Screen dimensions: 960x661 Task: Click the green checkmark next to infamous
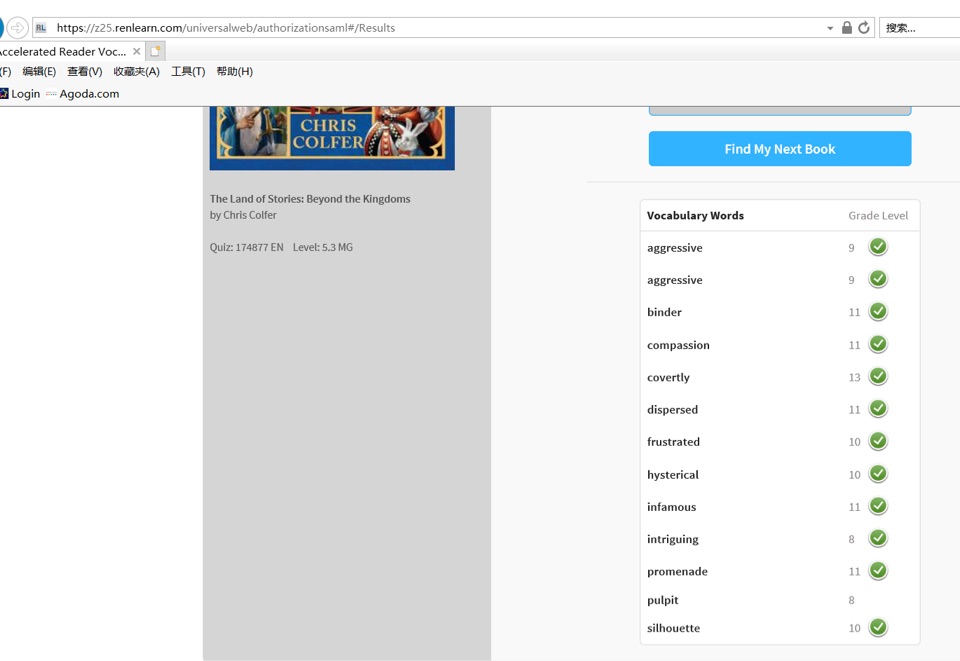pyautogui.click(x=878, y=506)
